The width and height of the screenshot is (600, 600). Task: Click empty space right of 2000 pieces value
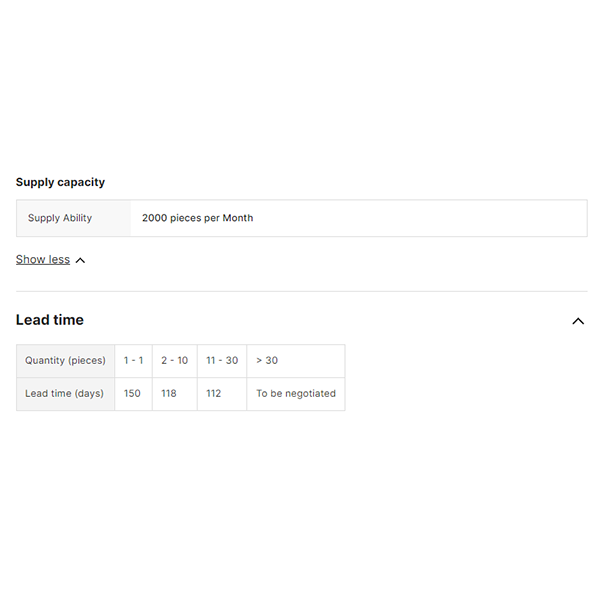click(420, 218)
